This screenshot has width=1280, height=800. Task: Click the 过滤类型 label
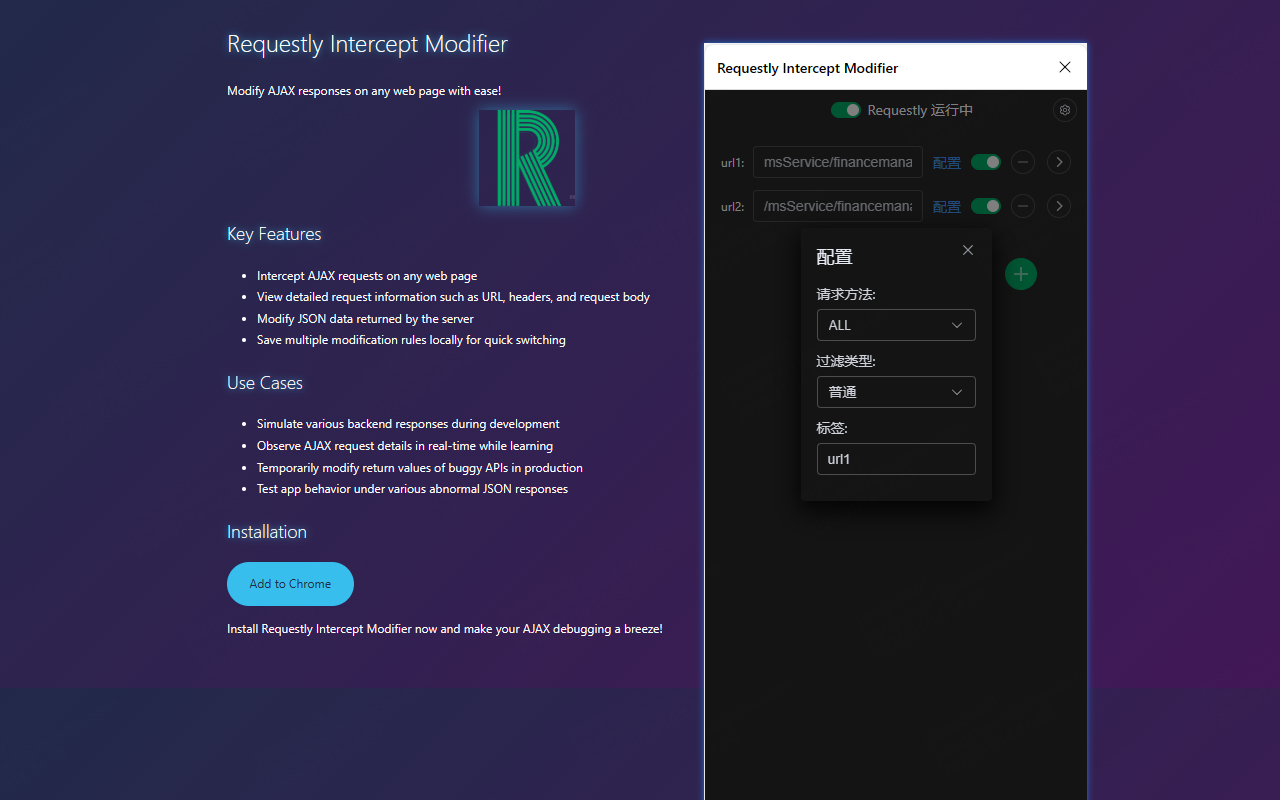click(x=846, y=361)
